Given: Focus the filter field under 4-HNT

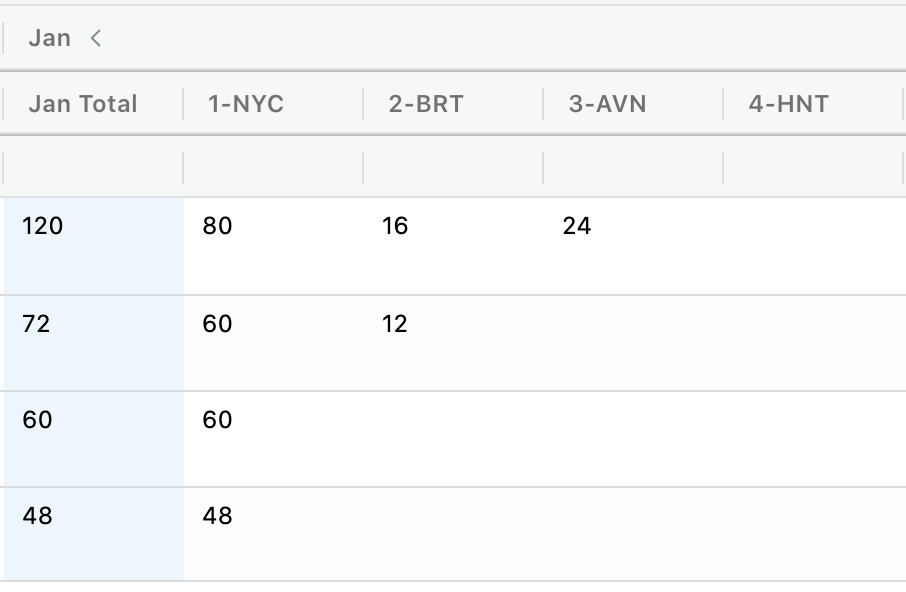Looking at the screenshot, I should tap(813, 167).
